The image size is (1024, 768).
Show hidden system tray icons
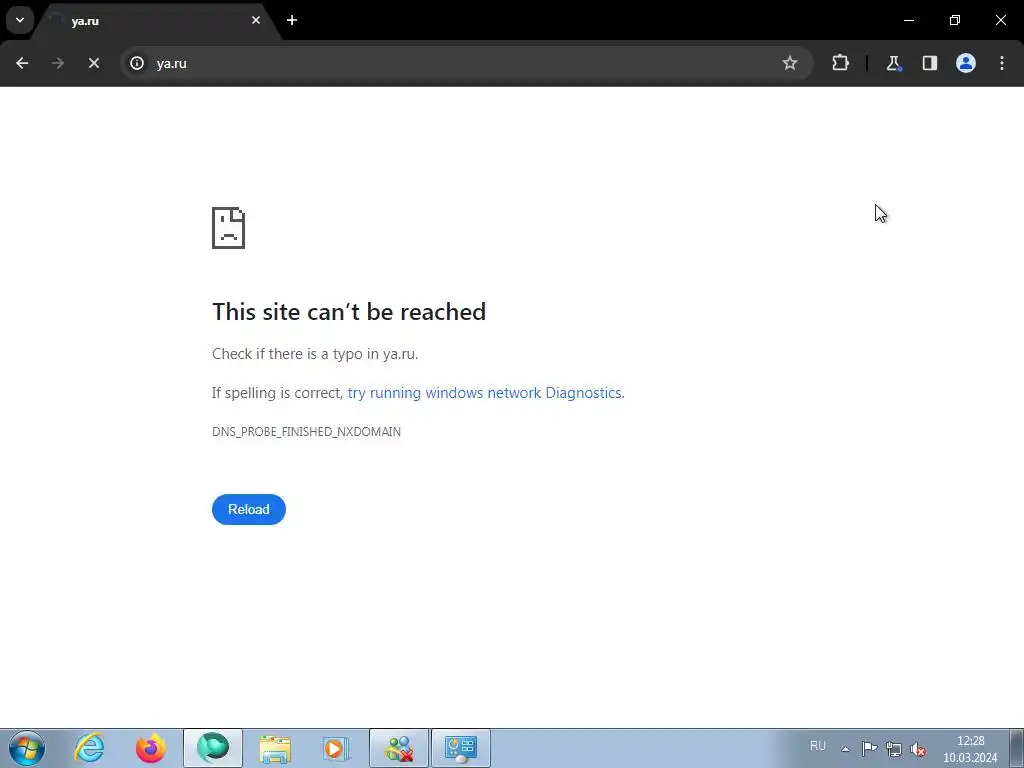(845, 749)
